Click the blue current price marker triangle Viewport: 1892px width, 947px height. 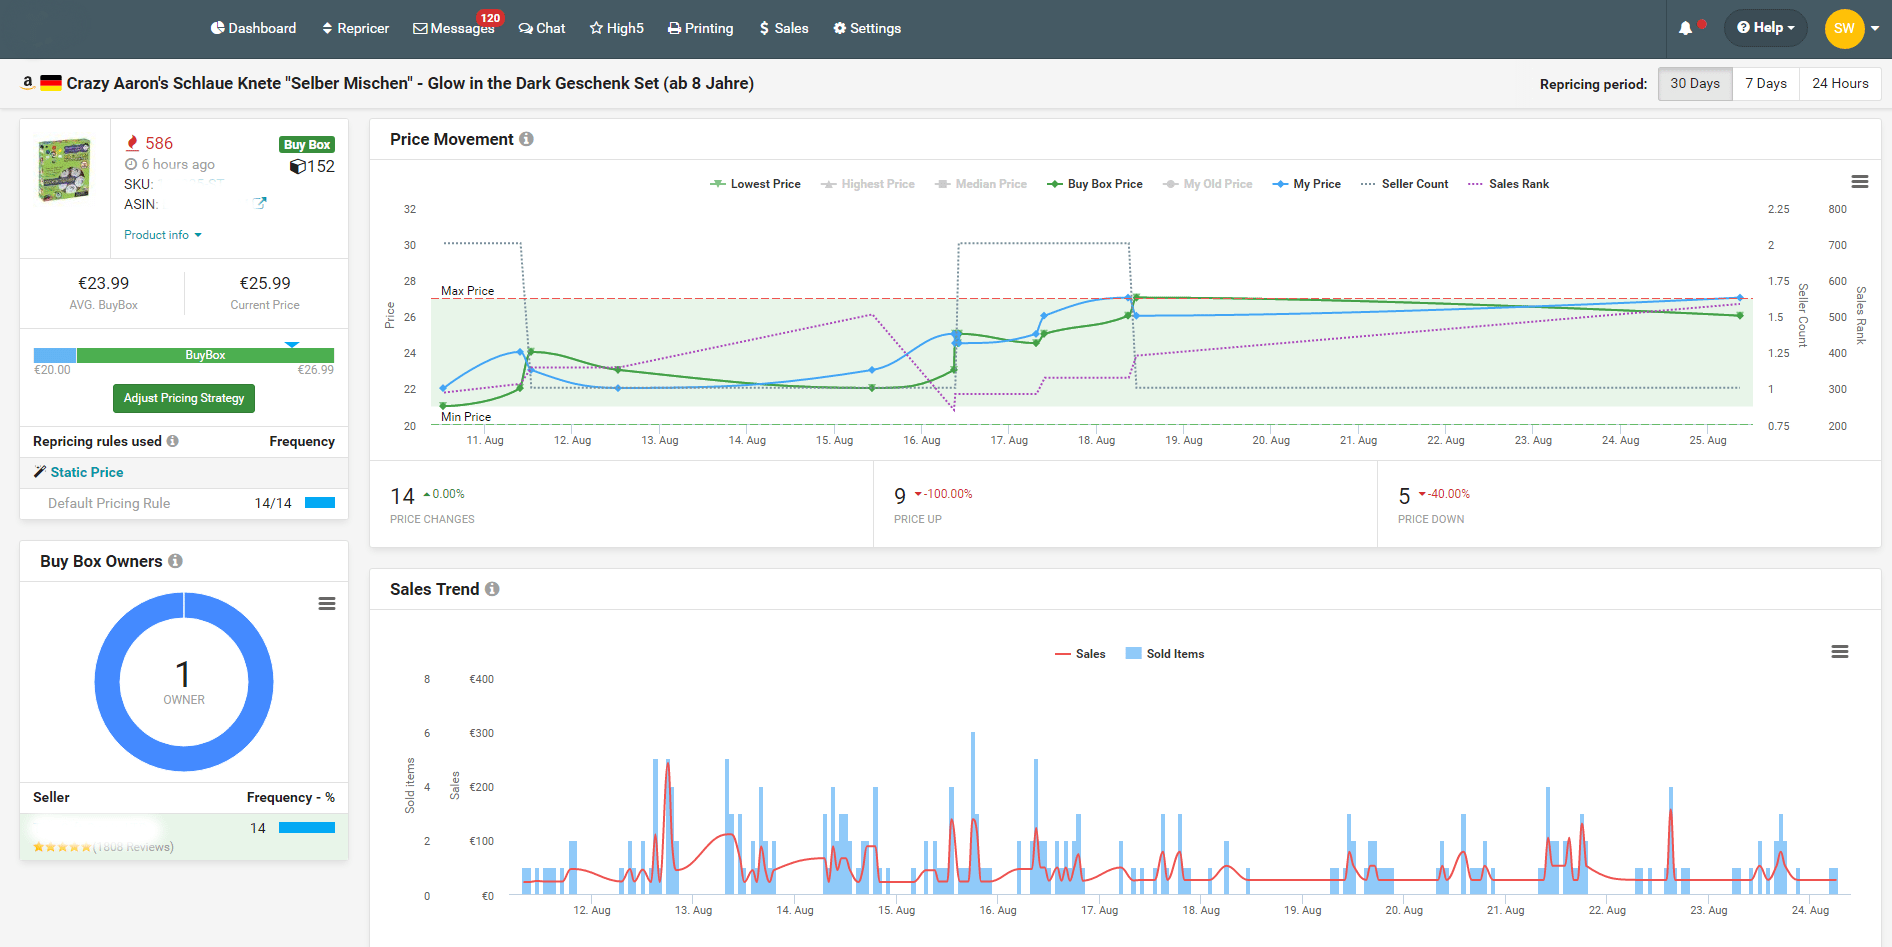[292, 344]
